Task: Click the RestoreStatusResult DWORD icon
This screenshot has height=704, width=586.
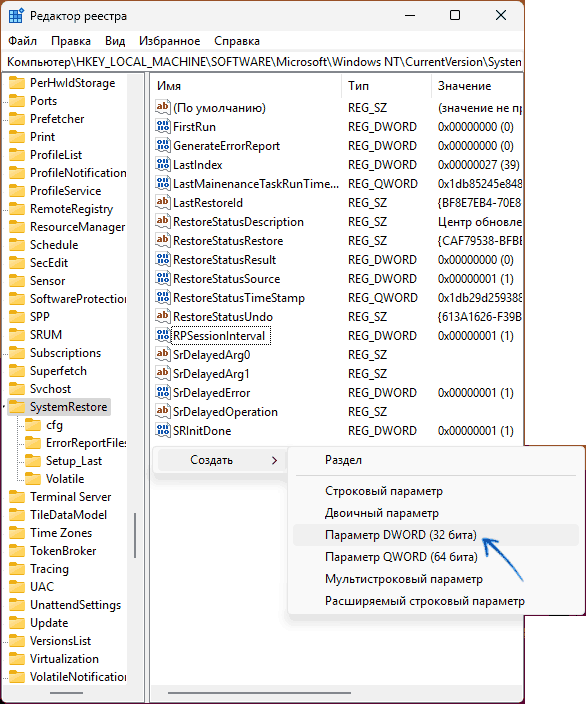Action: pyautogui.click(x=163, y=259)
